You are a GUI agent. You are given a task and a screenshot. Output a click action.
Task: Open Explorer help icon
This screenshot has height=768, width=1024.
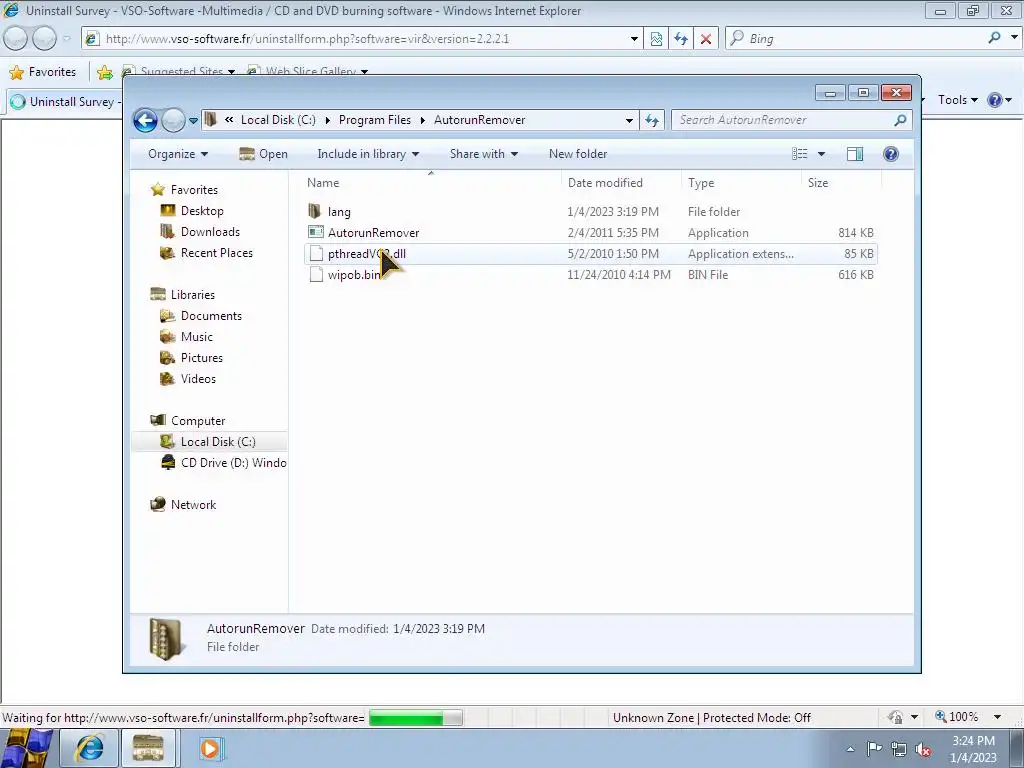click(891, 154)
